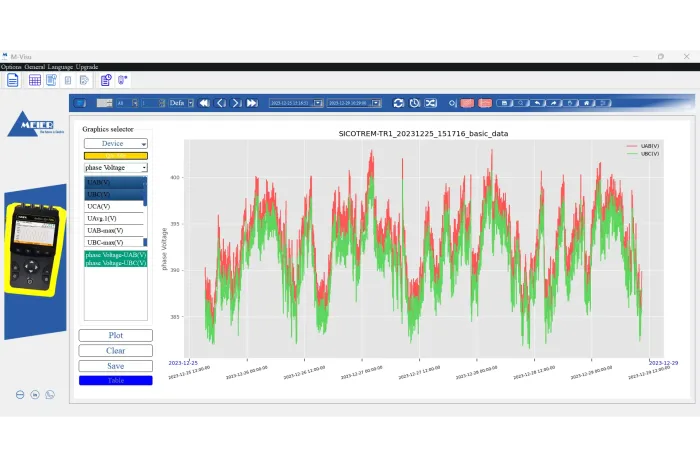Viewport: 700px width, 467px height.
Task: Click the yellow button under Device dropdown
Action: [x=116, y=156]
